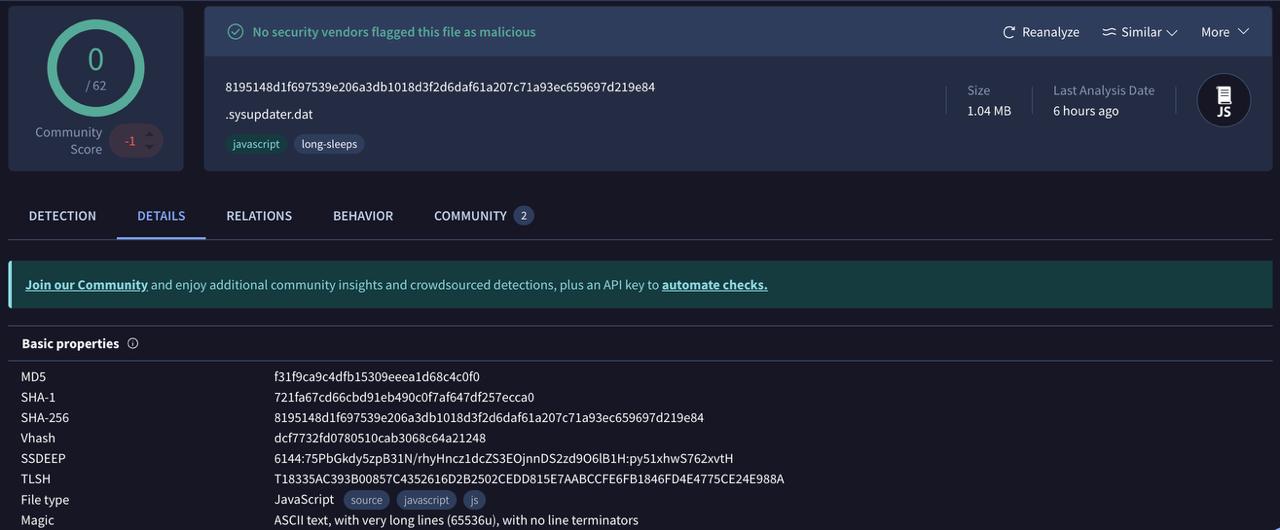Click the Vhash value dcf7732fd0780510cab3068c64a21248

point(380,438)
